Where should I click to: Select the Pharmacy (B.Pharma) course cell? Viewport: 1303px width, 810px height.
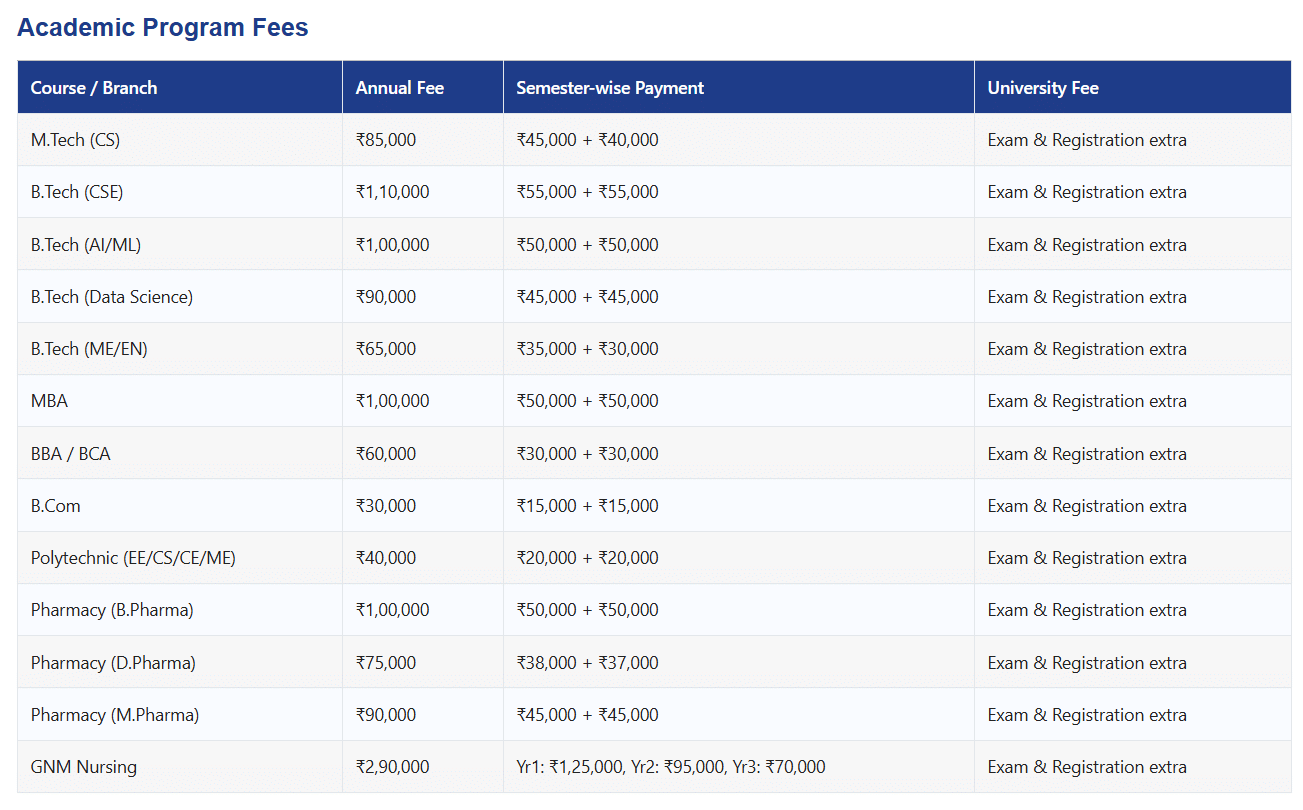(112, 610)
